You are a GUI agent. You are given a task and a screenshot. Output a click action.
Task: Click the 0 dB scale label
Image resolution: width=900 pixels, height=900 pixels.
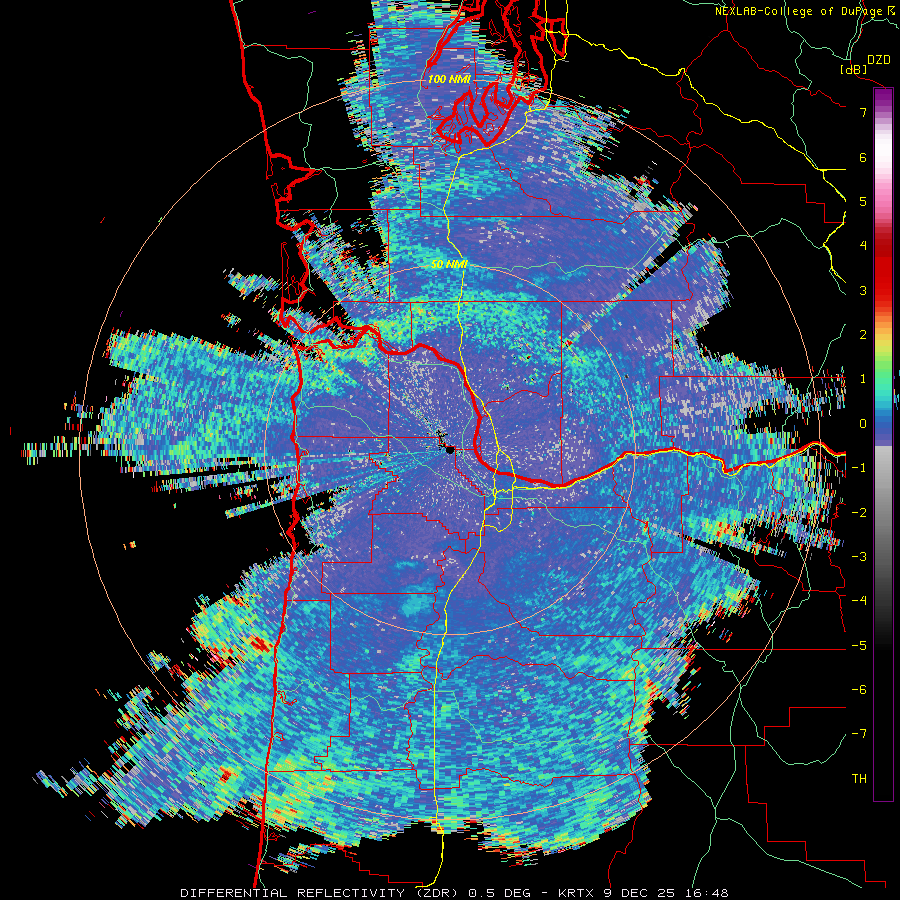pyautogui.click(x=863, y=424)
